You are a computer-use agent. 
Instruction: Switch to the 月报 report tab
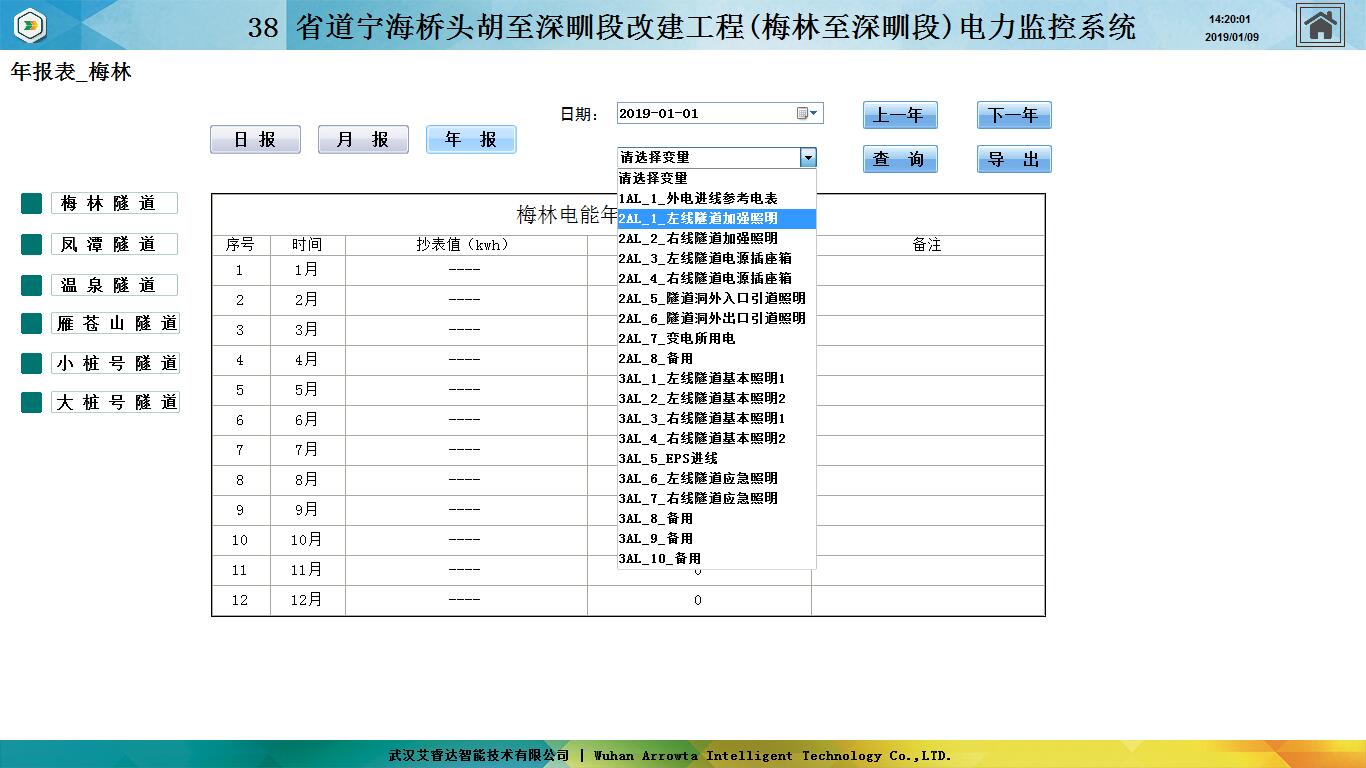pyautogui.click(x=363, y=140)
